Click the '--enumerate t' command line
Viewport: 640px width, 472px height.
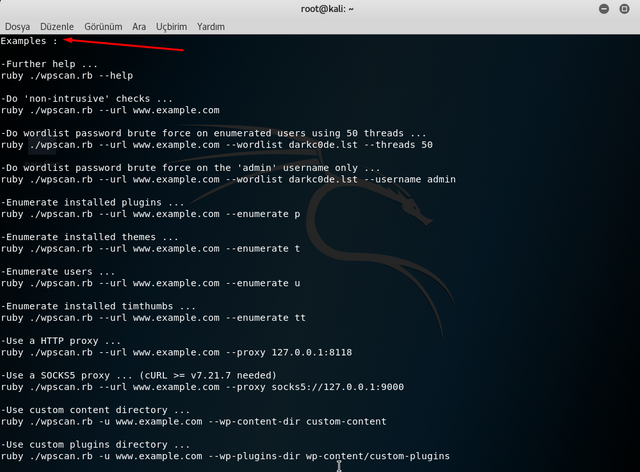click(x=150, y=249)
